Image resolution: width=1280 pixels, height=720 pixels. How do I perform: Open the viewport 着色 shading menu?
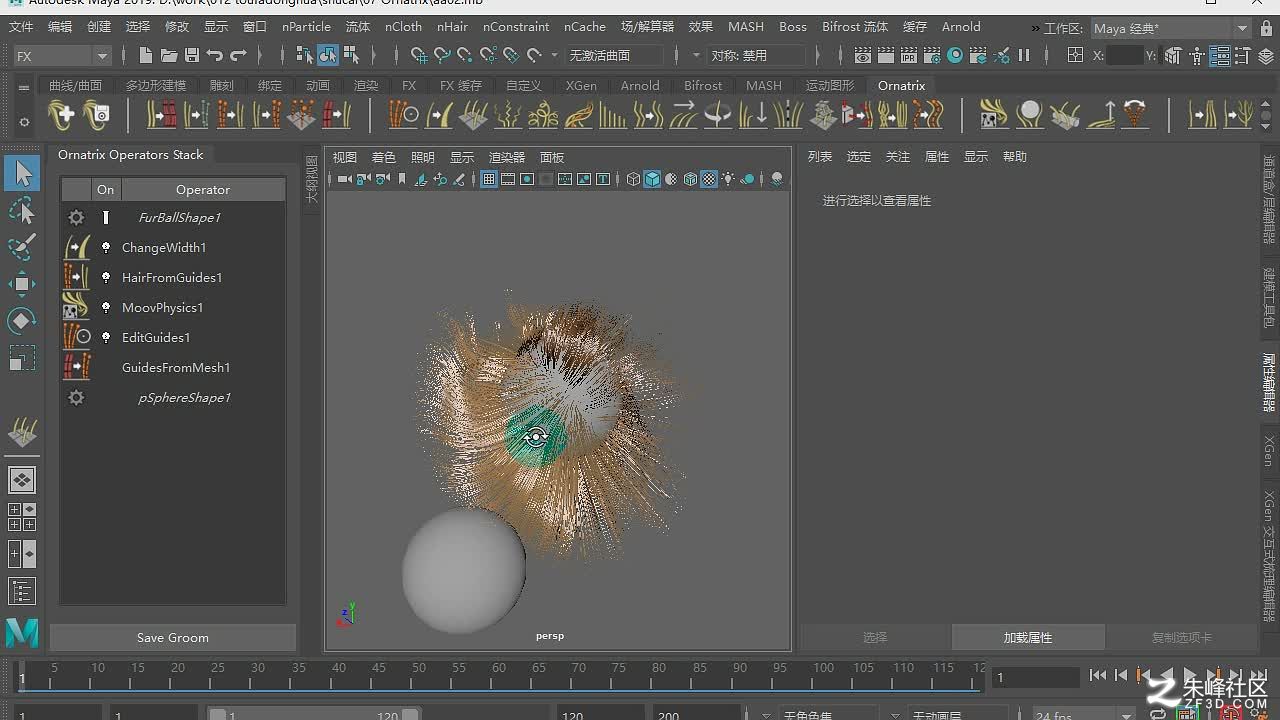384,158
